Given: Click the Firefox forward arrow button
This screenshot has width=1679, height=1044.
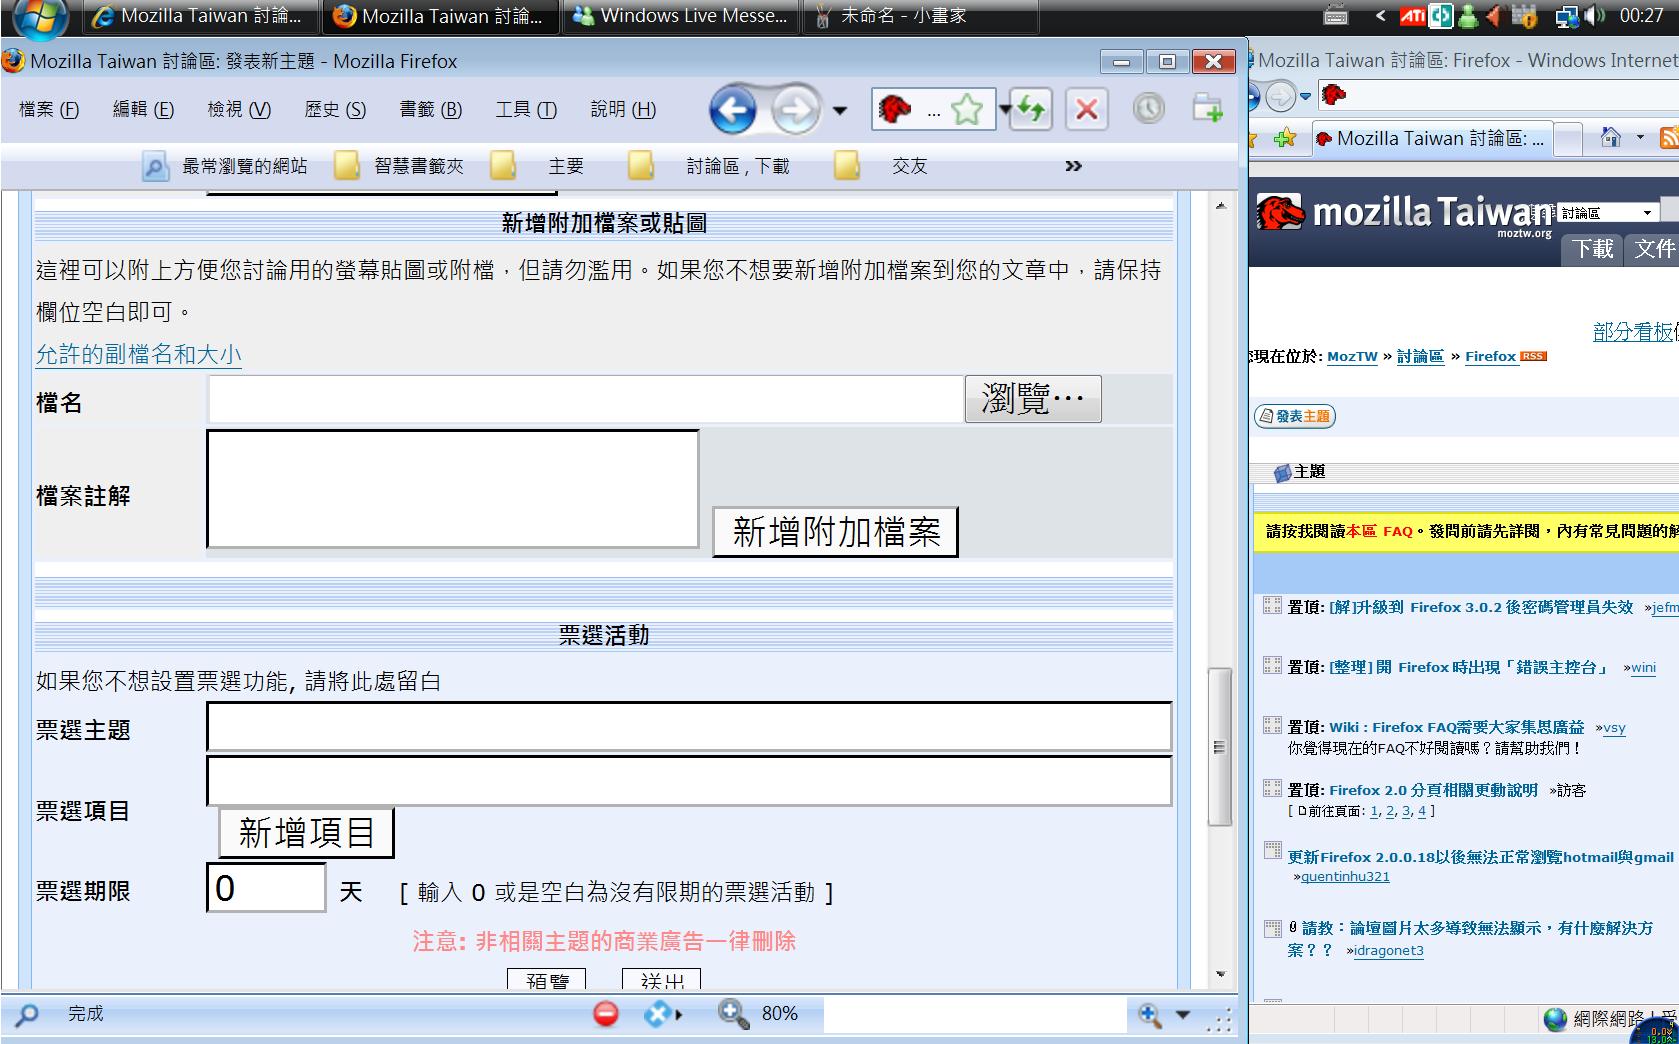Looking at the screenshot, I should pos(795,110).
